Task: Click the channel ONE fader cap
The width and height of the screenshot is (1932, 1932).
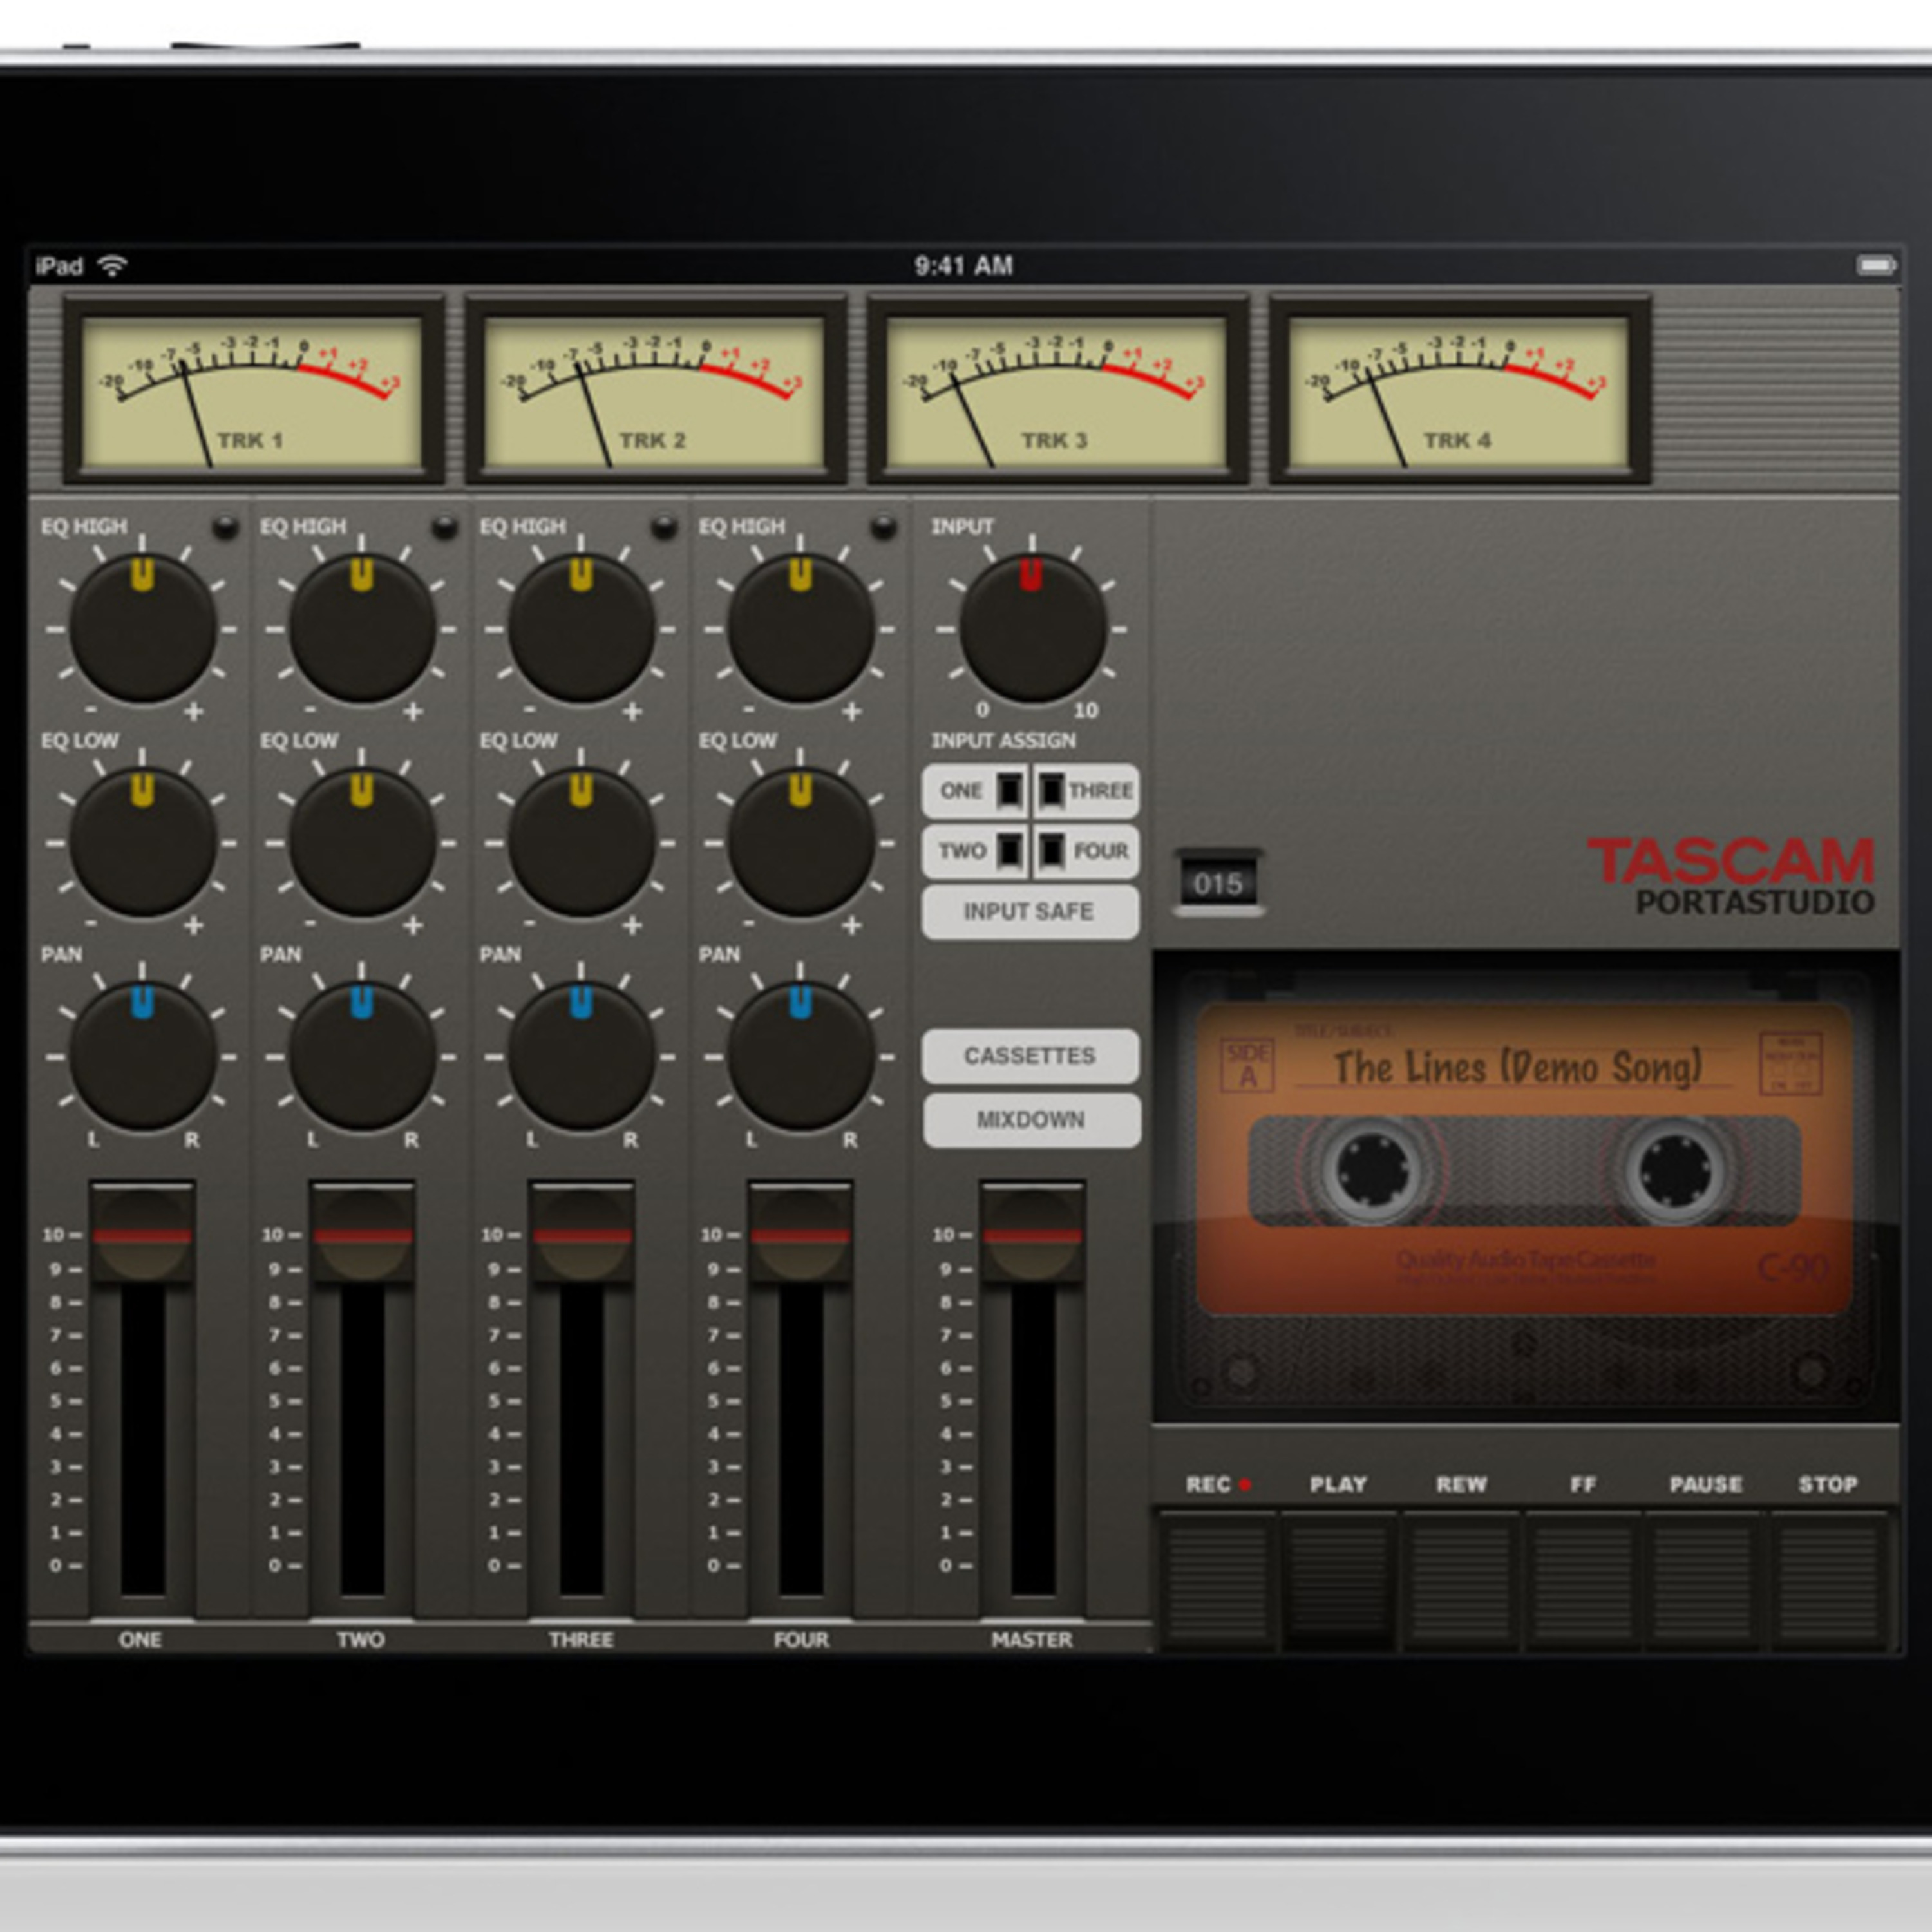Action: pyautogui.click(x=143, y=1234)
